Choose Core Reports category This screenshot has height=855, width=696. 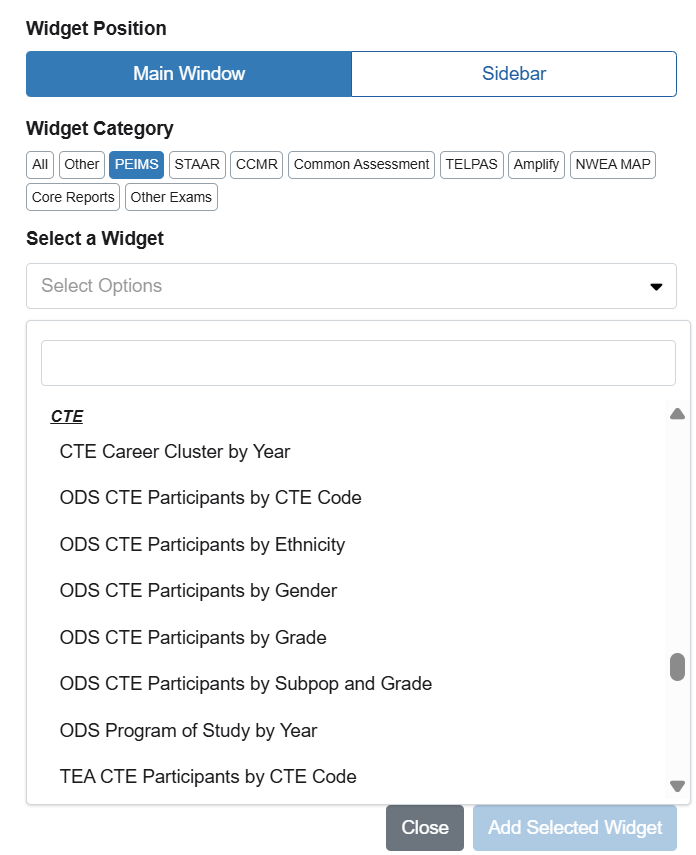click(x=73, y=197)
